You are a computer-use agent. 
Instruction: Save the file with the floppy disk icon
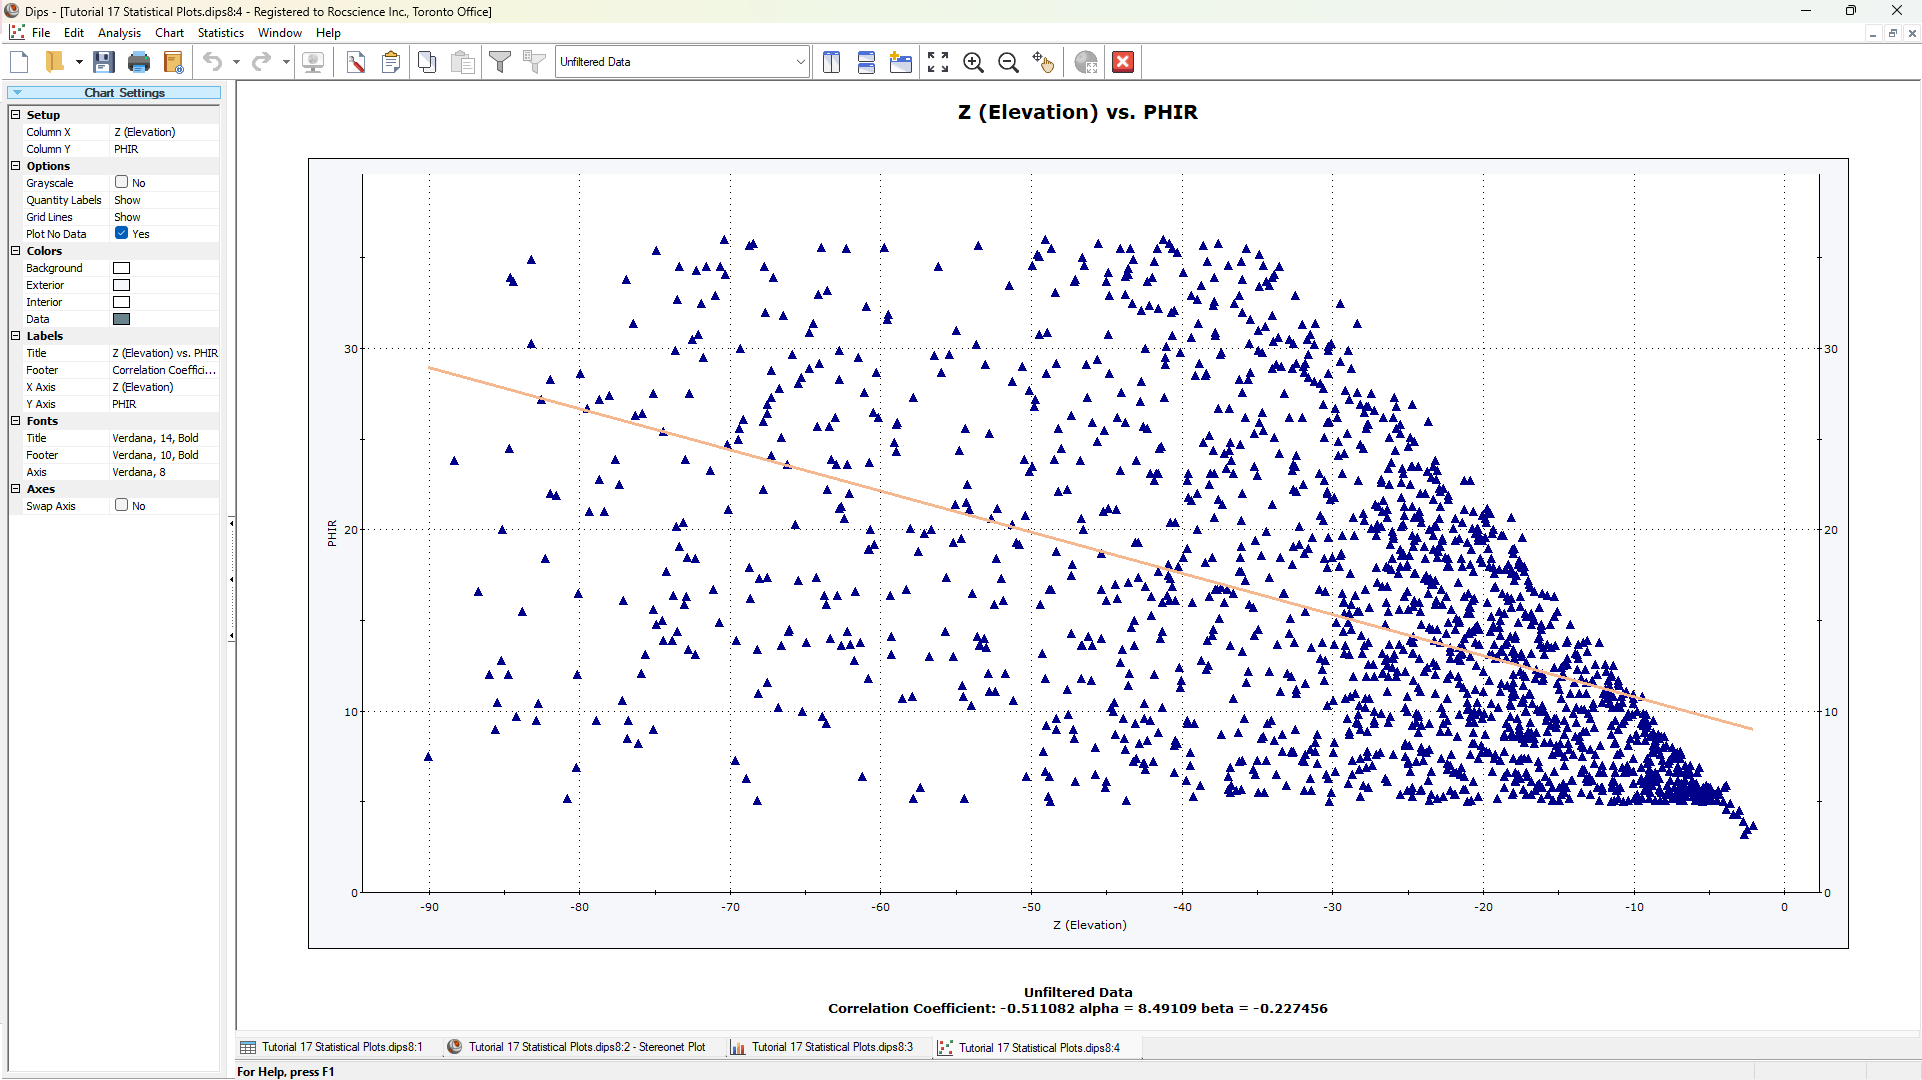(103, 62)
